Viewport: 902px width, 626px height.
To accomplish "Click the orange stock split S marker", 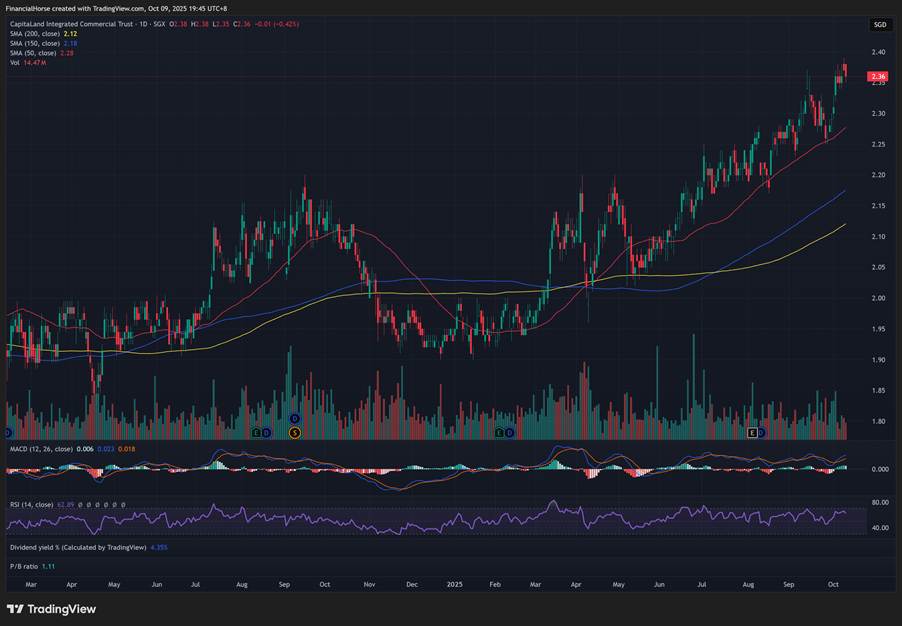I will tap(294, 432).
